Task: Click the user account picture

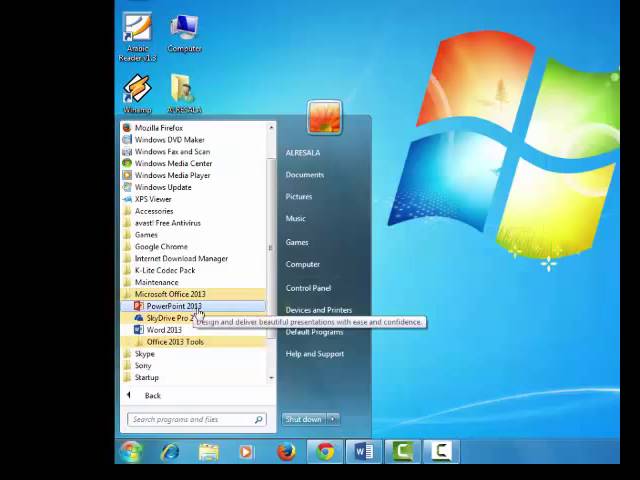Action: click(324, 117)
